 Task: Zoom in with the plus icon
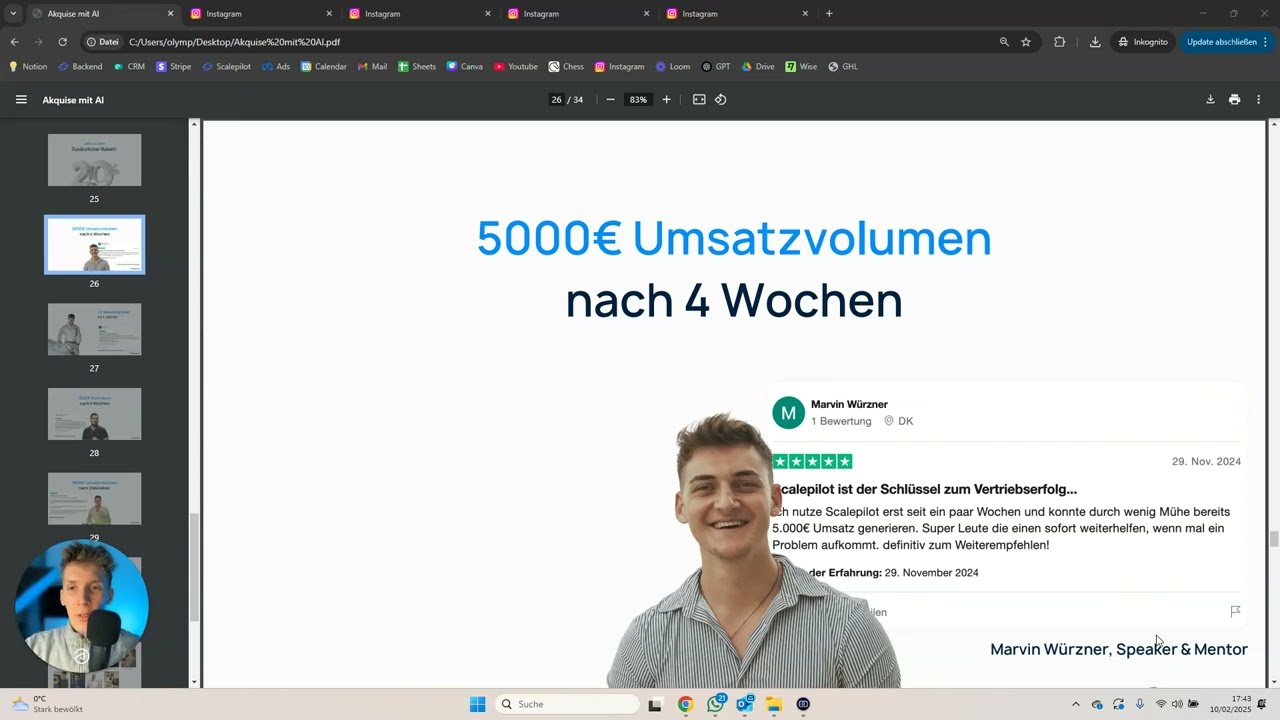(x=666, y=100)
